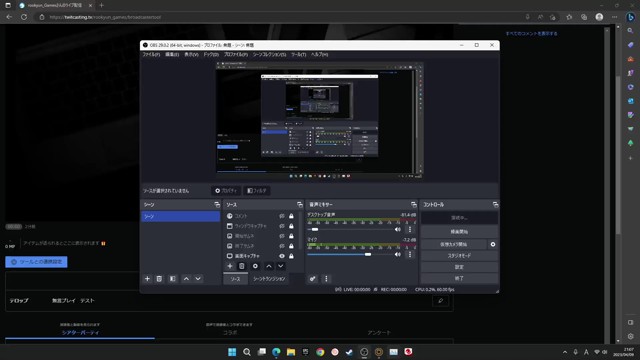The height and width of the screenshot is (360, 640).
Task: Open OBS Studio from Windows taskbar
Action: click(364, 352)
